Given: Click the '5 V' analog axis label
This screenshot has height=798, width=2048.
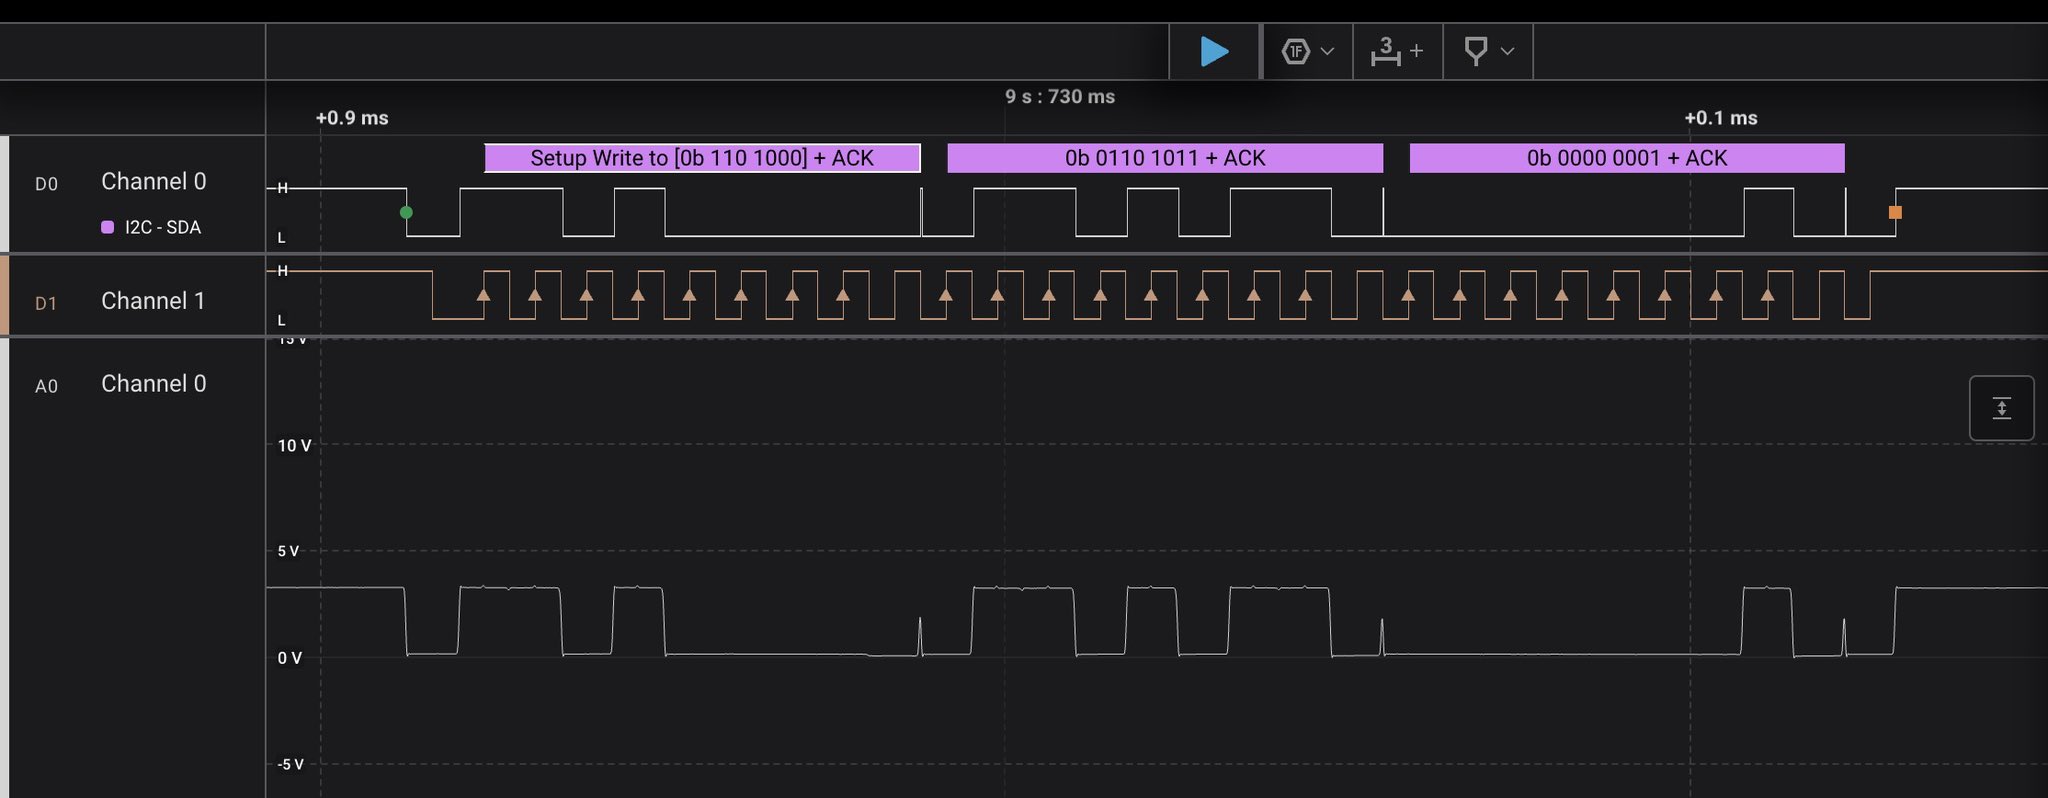Looking at the screenshot, I should [288, 551].
